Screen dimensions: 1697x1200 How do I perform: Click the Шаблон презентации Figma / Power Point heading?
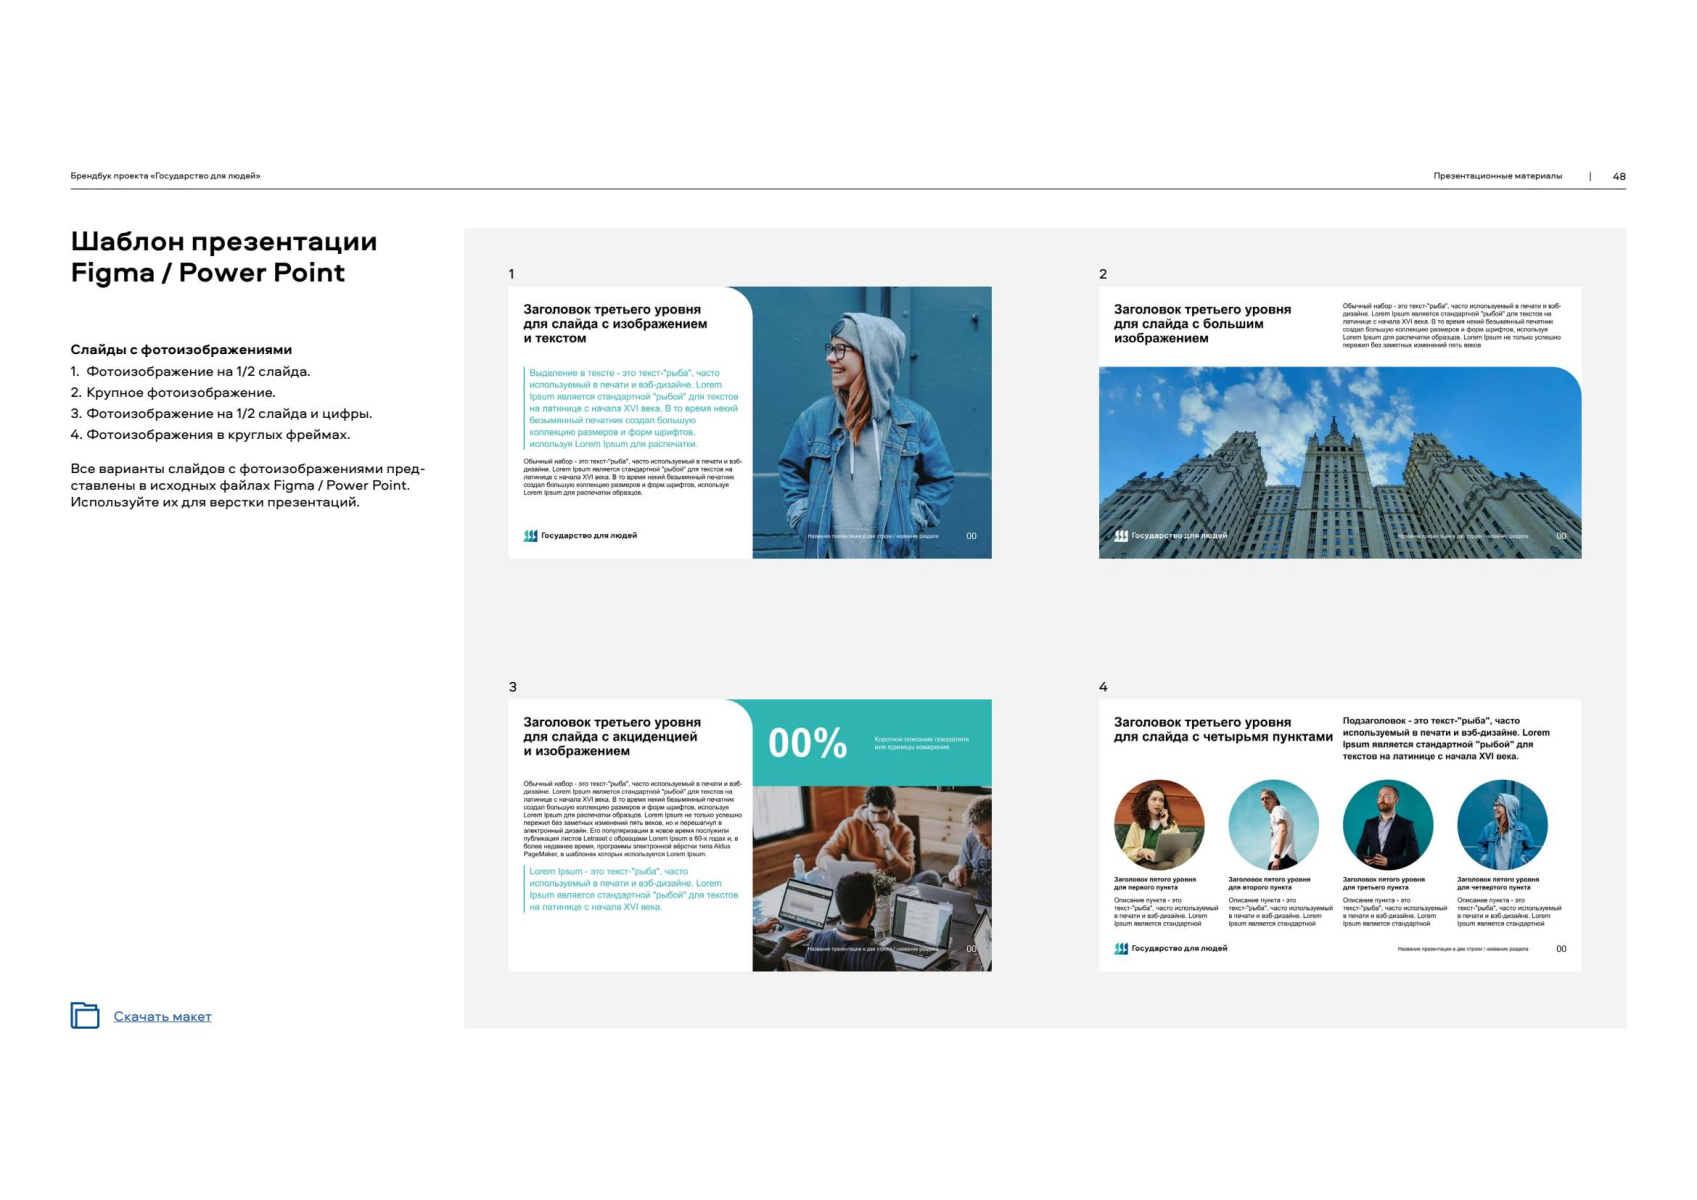pyautogui.click(x=223, y=257)
